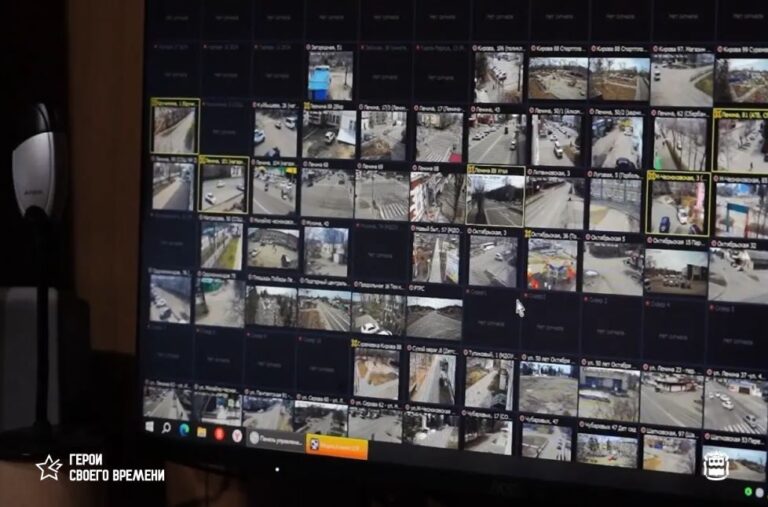Select the Новый быт, 57 camera feed
The width and height of the screenshot is (768, 507).
click(x=435, y=258)
